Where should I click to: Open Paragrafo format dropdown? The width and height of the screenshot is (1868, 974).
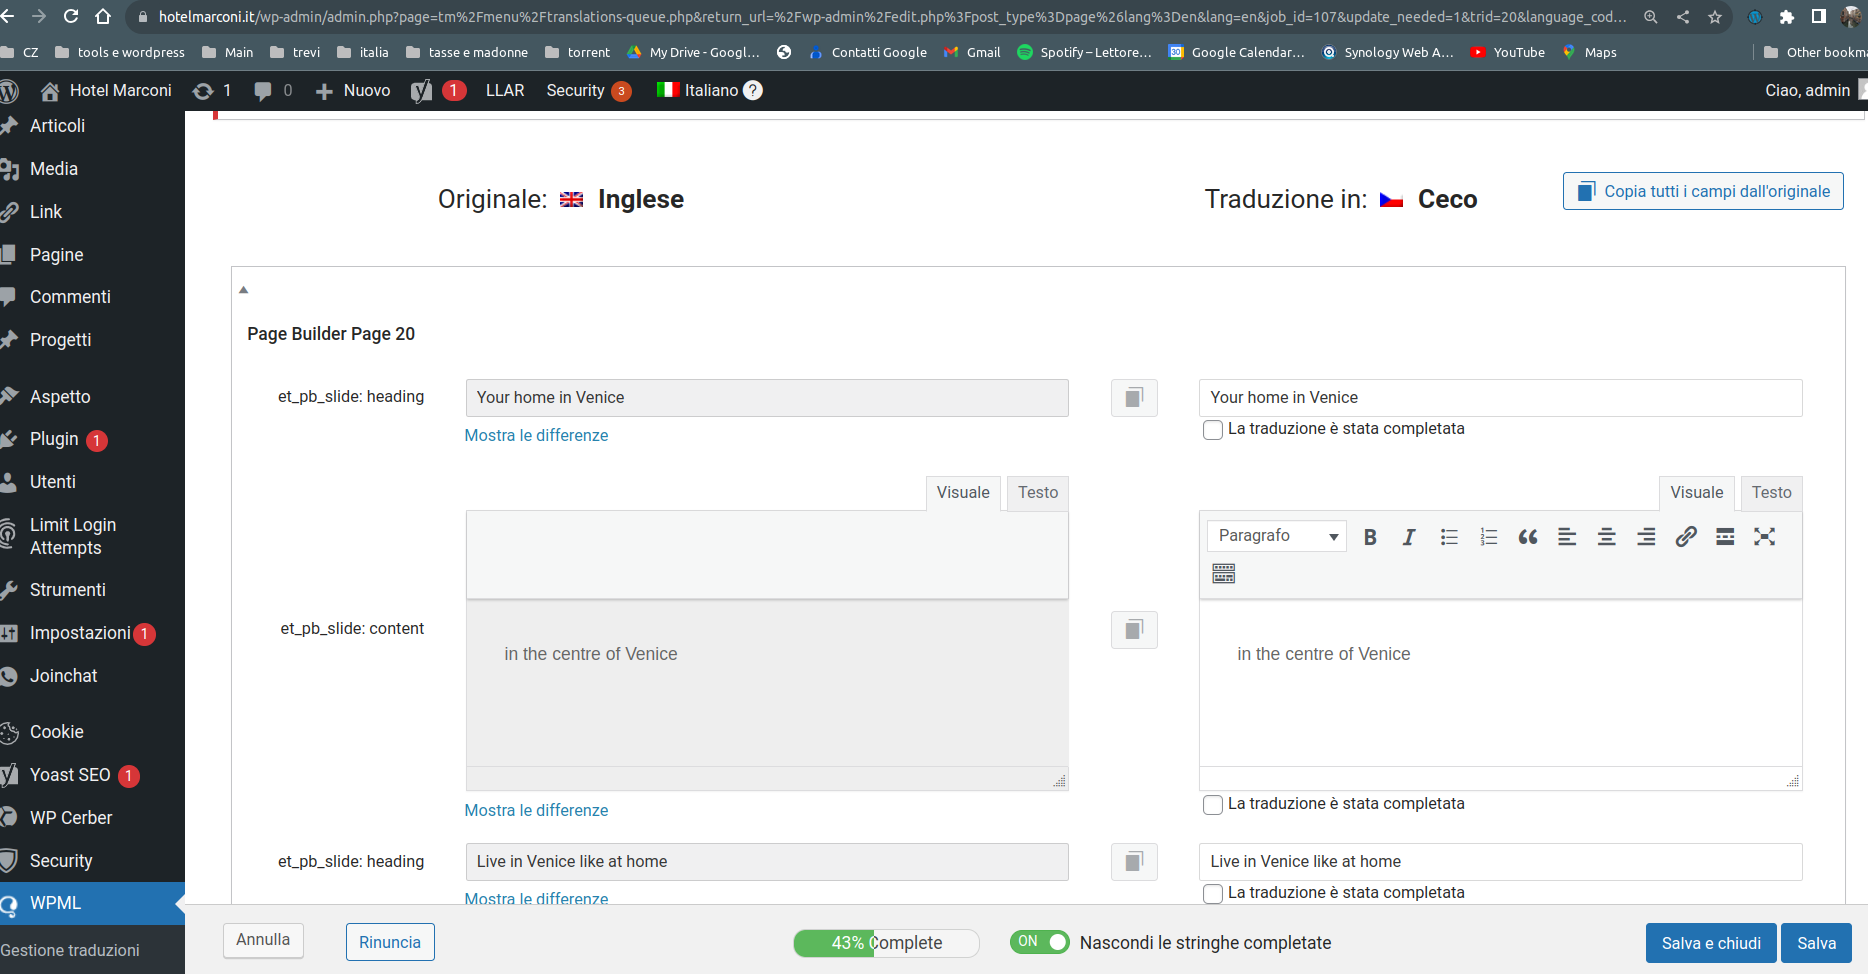coord(1277,536)
